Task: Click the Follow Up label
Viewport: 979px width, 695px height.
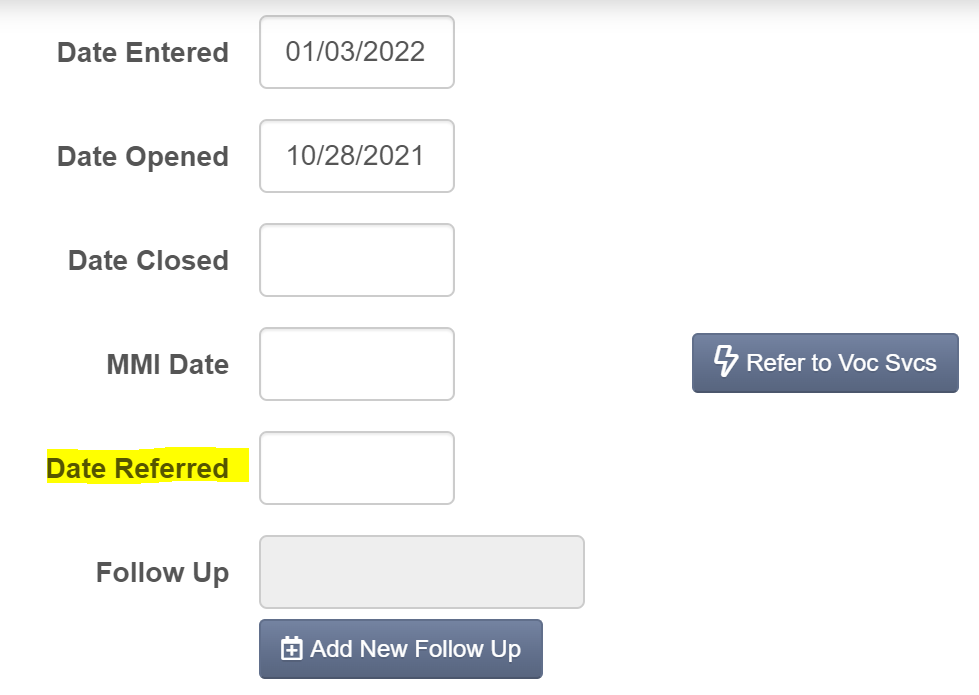Action: (x=162, y=573)
